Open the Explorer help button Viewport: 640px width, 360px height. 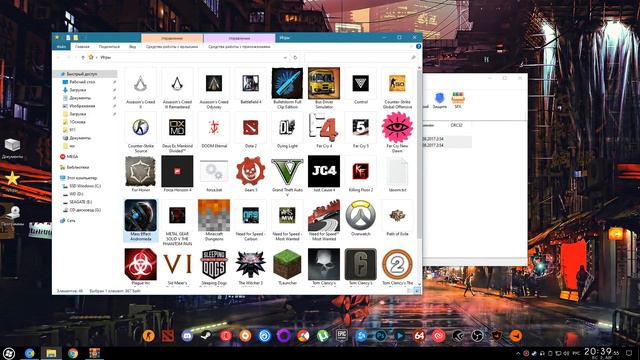pos(418,47)
